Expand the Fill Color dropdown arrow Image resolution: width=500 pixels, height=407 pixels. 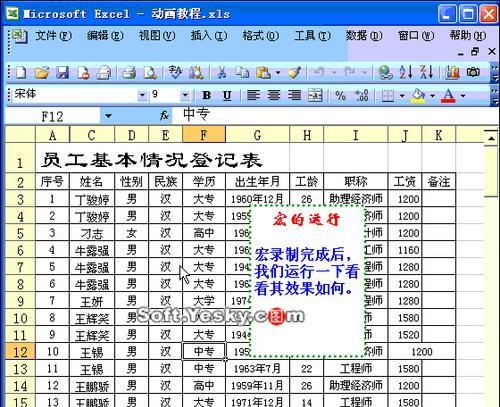tap(432, 96)
